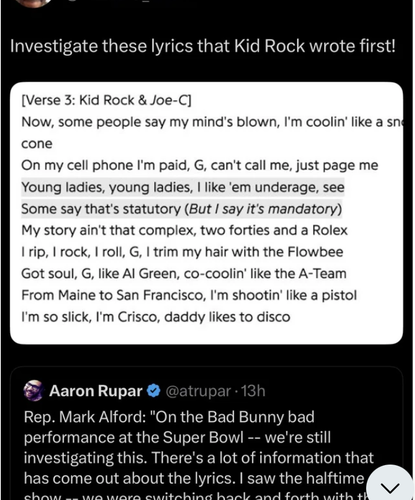Click the 'Got soul, G, like Al Green' line
Image resolution: width=415 pixels, height=500 pixels.
coord(184,273)
